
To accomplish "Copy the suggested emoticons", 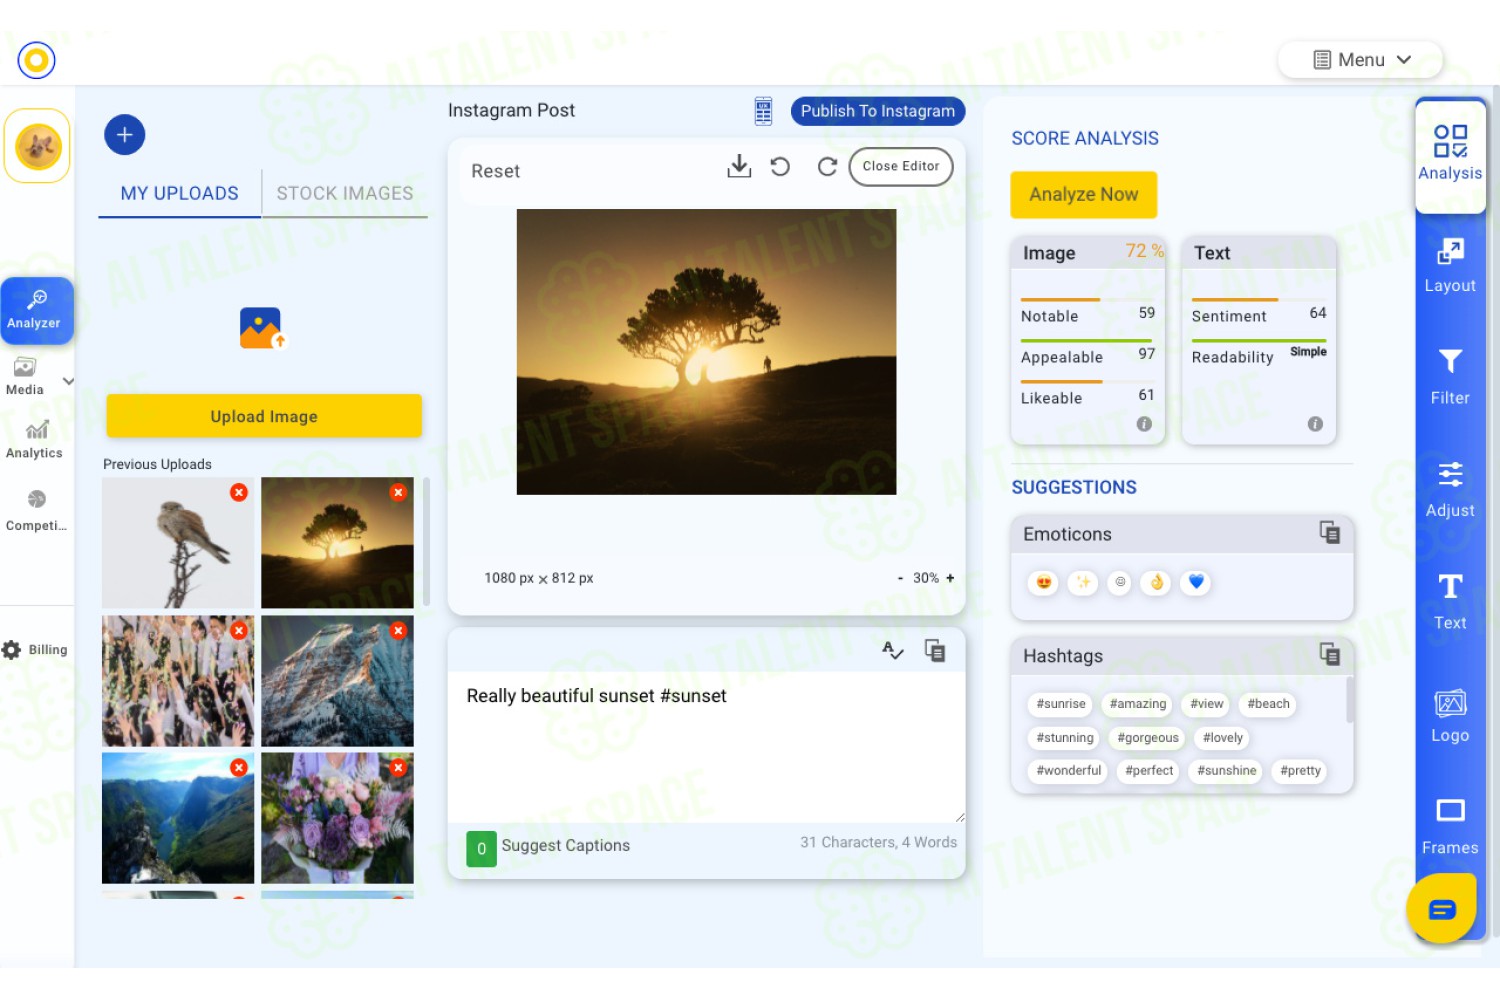I will click(x=1329, y=532).
